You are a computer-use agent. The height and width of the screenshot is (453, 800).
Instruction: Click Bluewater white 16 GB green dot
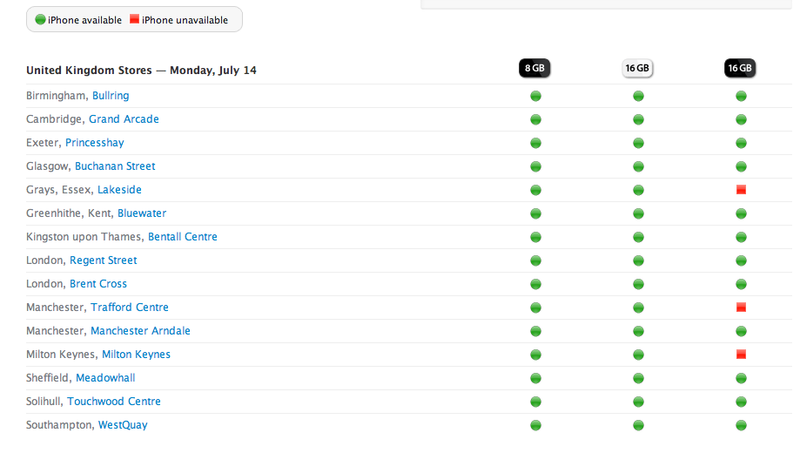pyautogui.click(x=638, y=213)
